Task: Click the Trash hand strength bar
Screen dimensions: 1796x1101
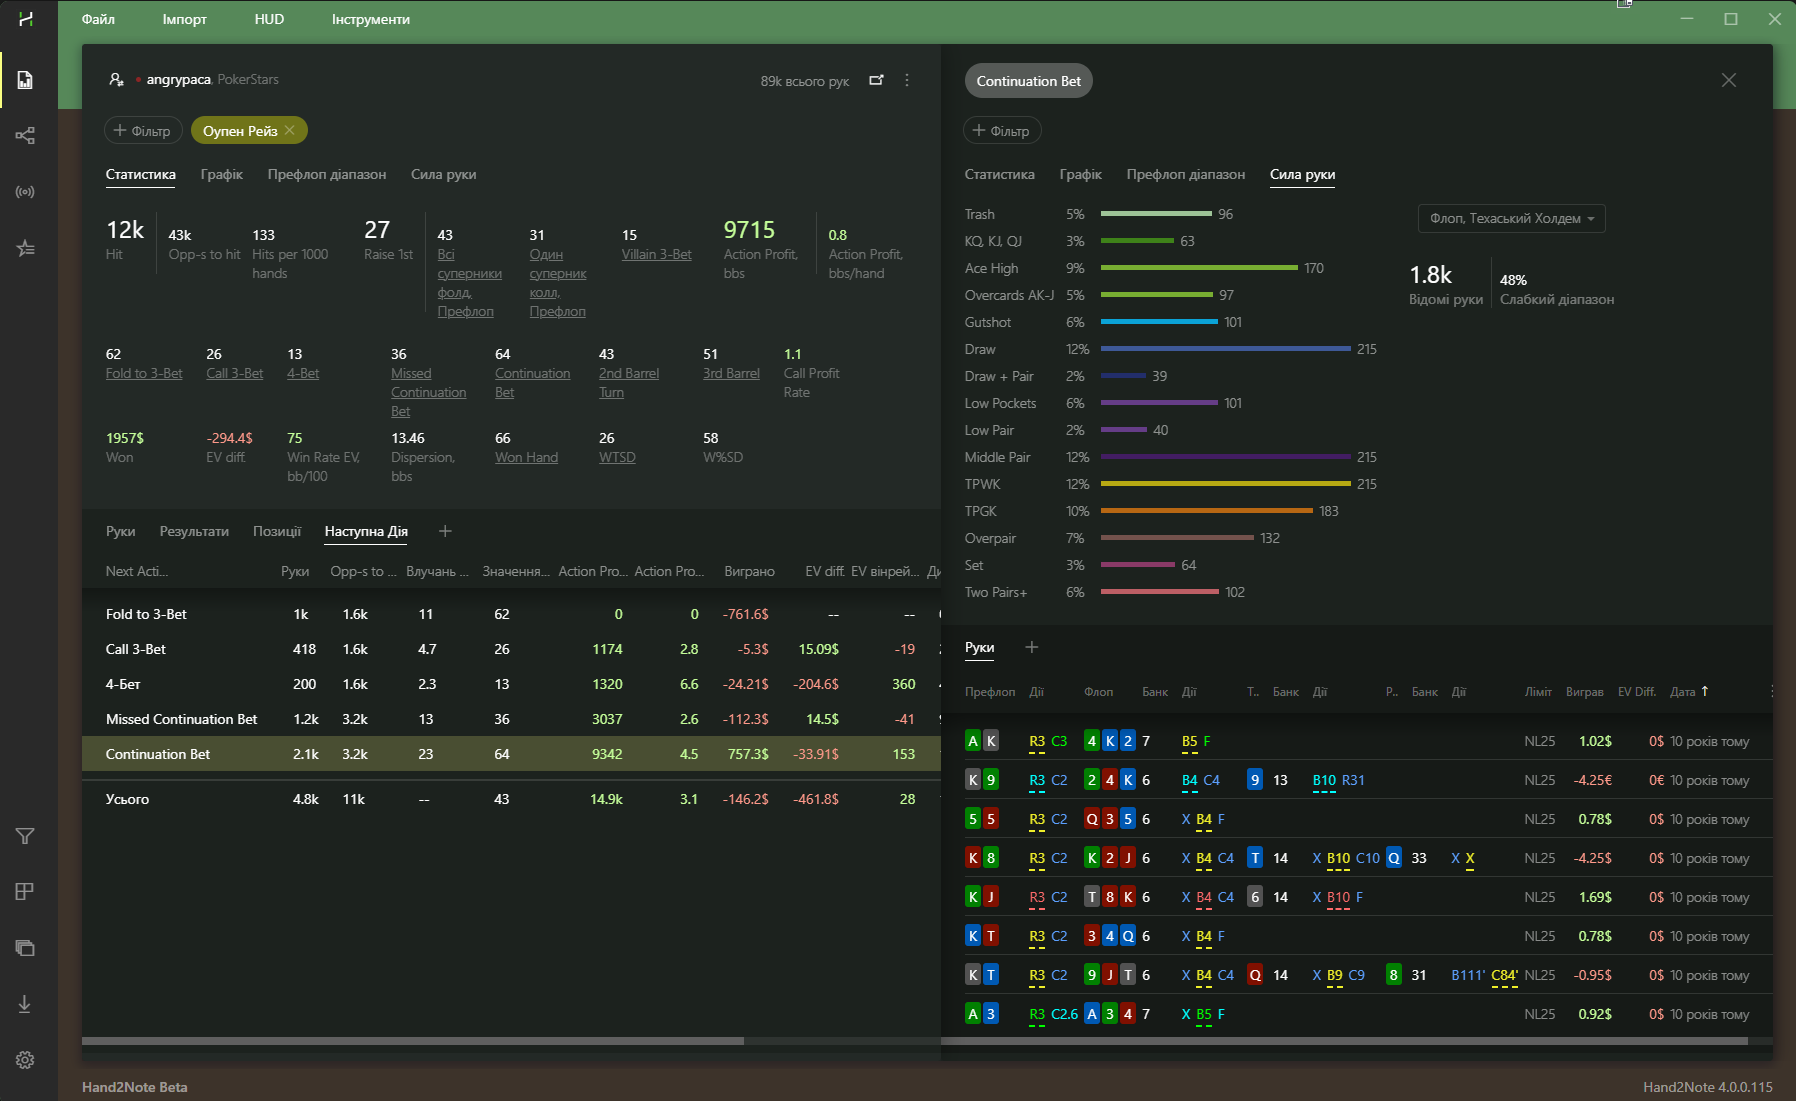Action: coord(1156,214)
